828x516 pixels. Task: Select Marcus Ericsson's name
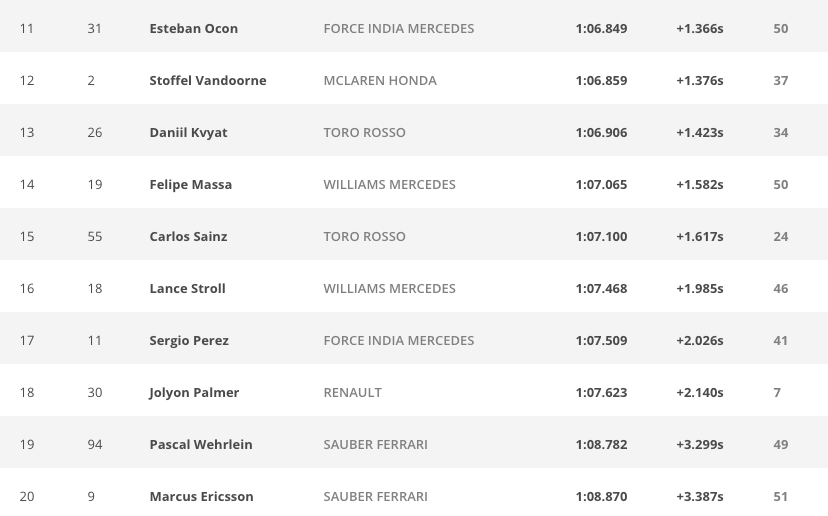tap(201, 496)
